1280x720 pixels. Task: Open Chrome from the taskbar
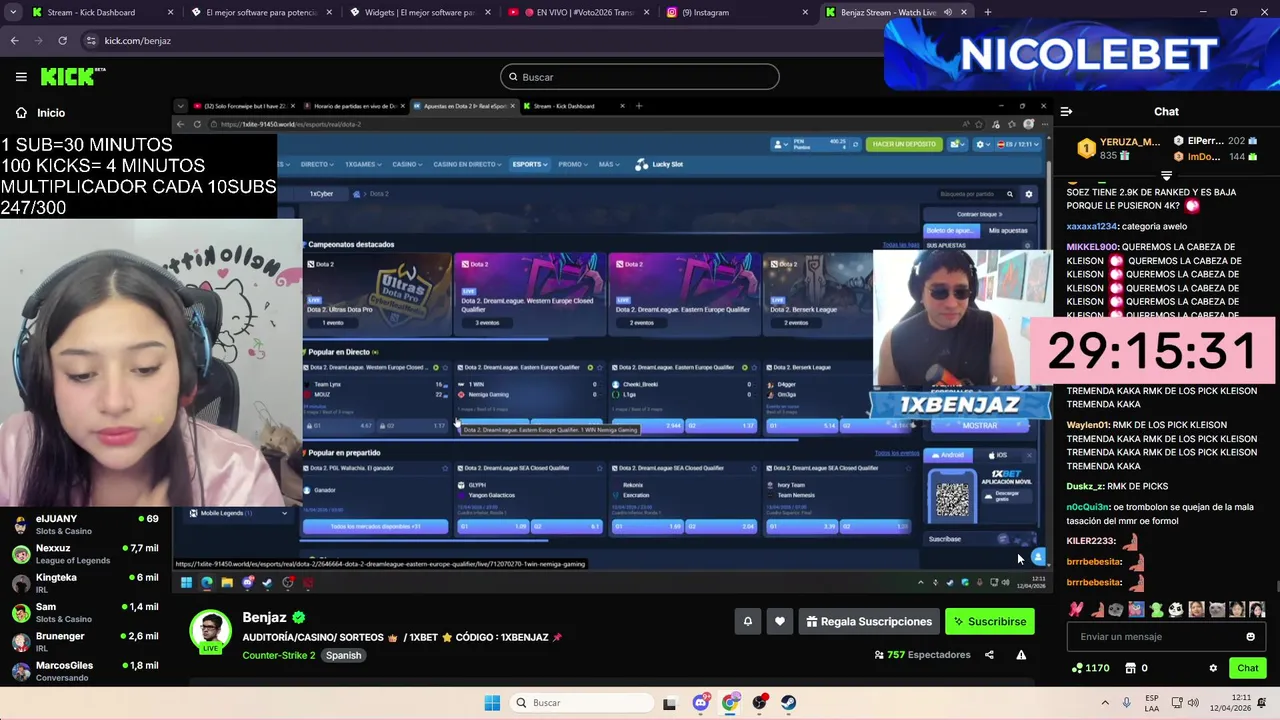tap(730, 703)
